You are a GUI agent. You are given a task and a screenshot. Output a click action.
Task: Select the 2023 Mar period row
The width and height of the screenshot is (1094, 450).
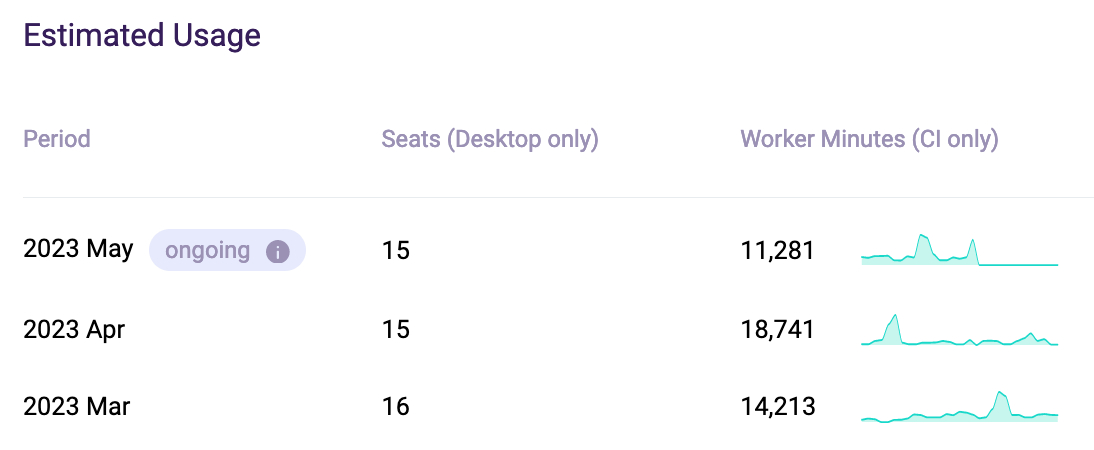click(x=77, y=407)
